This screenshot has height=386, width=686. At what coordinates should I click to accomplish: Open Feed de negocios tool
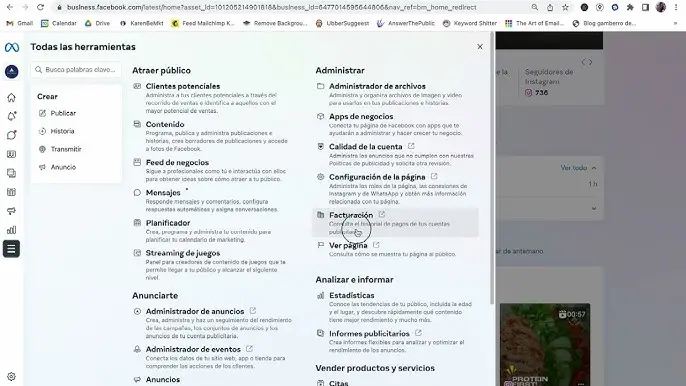coord(177,162)
